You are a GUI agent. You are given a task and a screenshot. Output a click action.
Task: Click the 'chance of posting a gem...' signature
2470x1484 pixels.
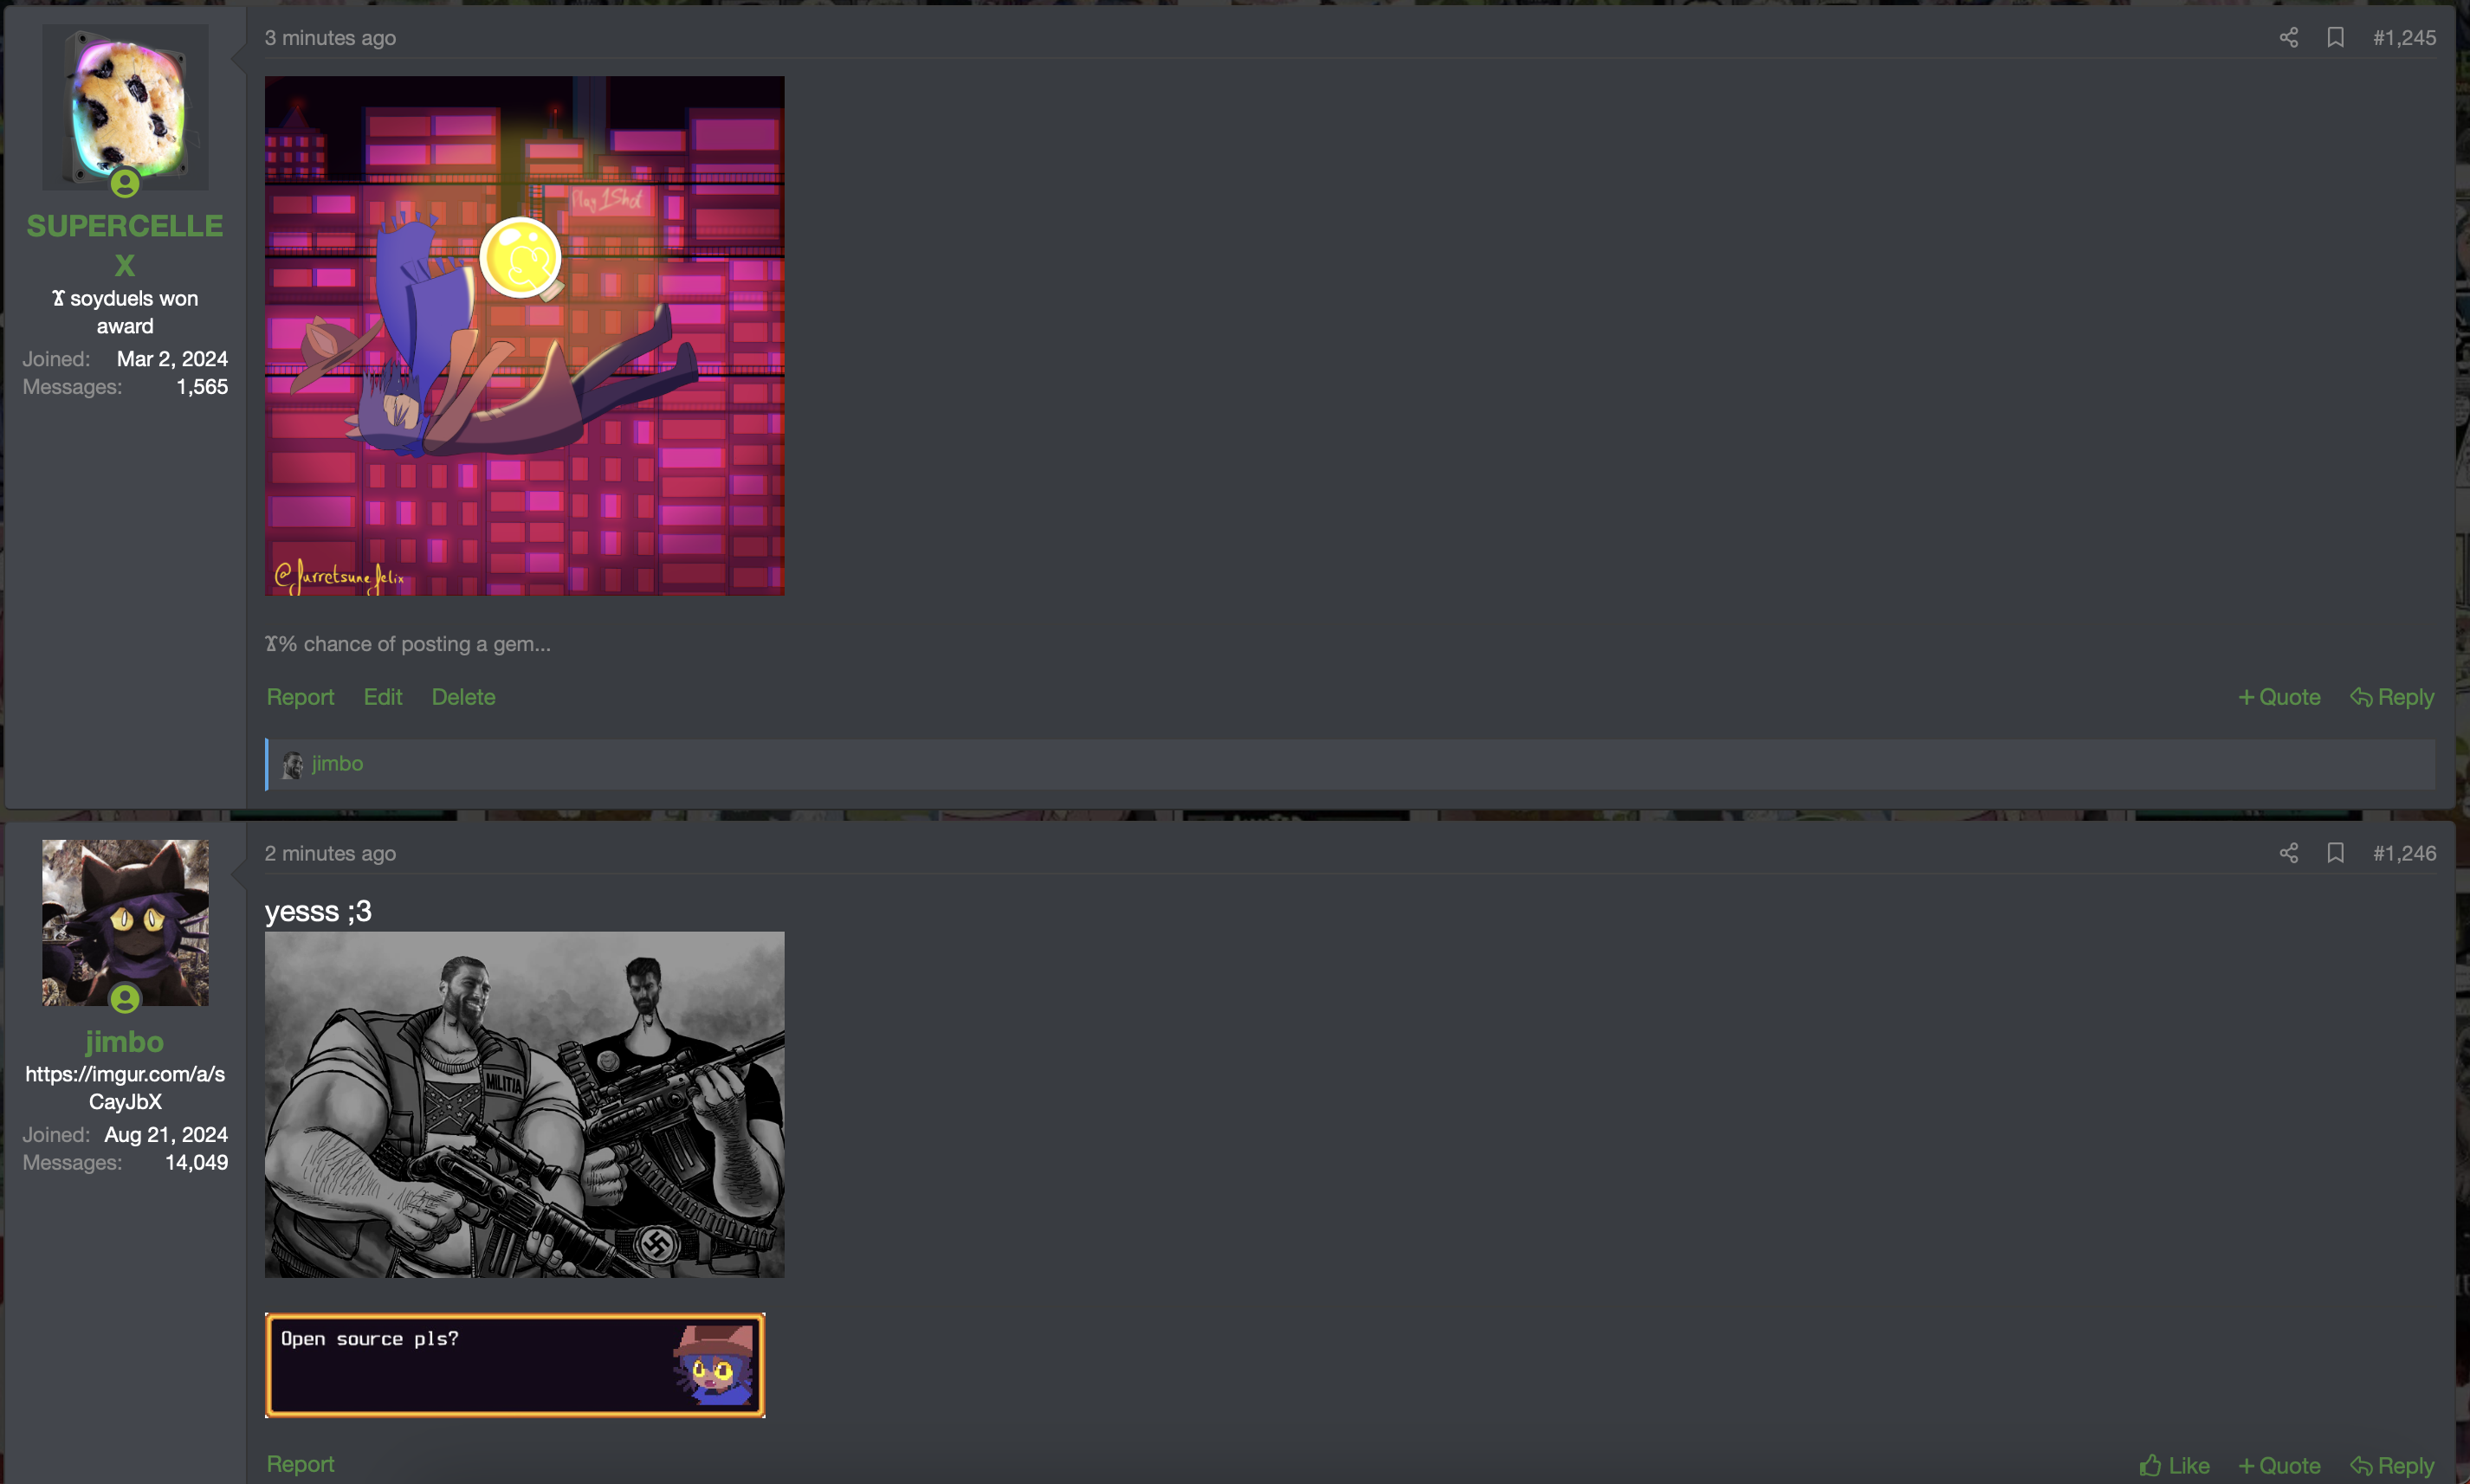coord(408,644)
